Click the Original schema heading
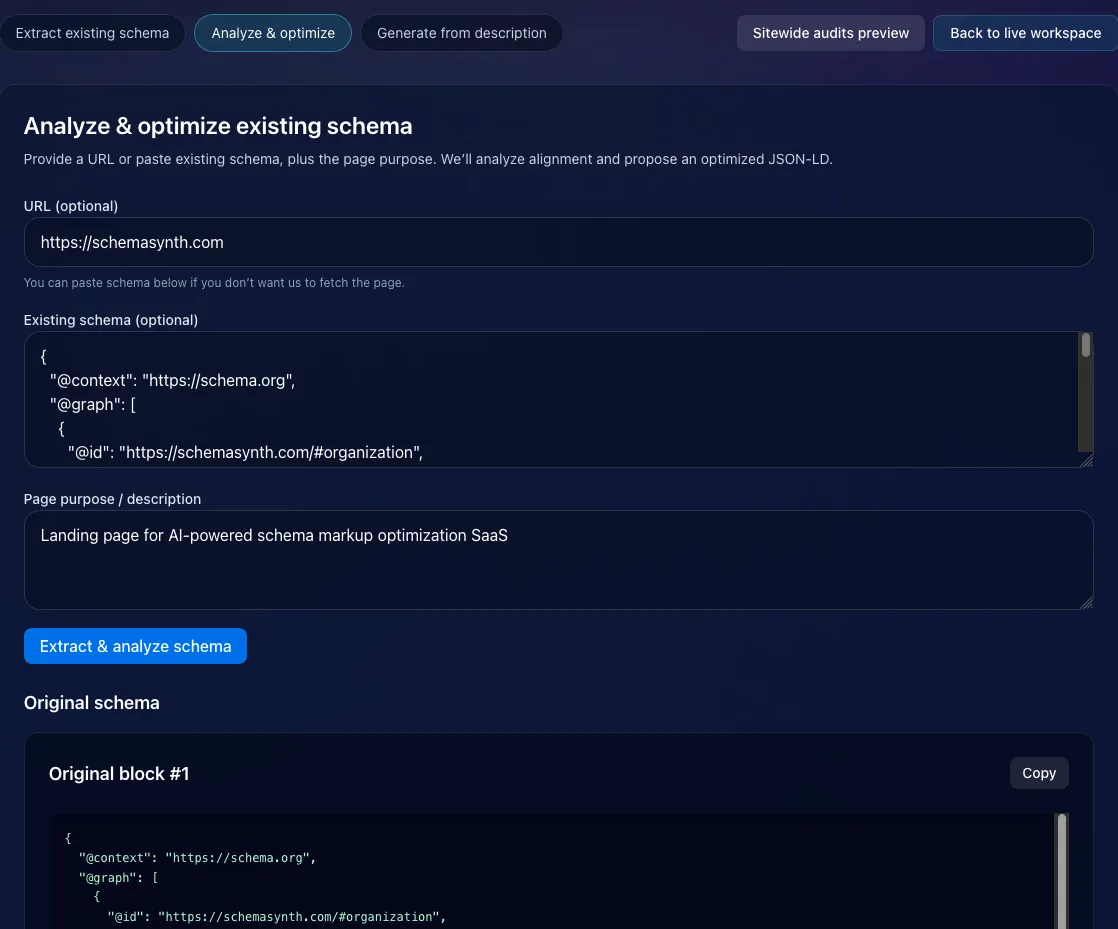The width and height of the screenshot is (1118, 929). coord(92,703)
